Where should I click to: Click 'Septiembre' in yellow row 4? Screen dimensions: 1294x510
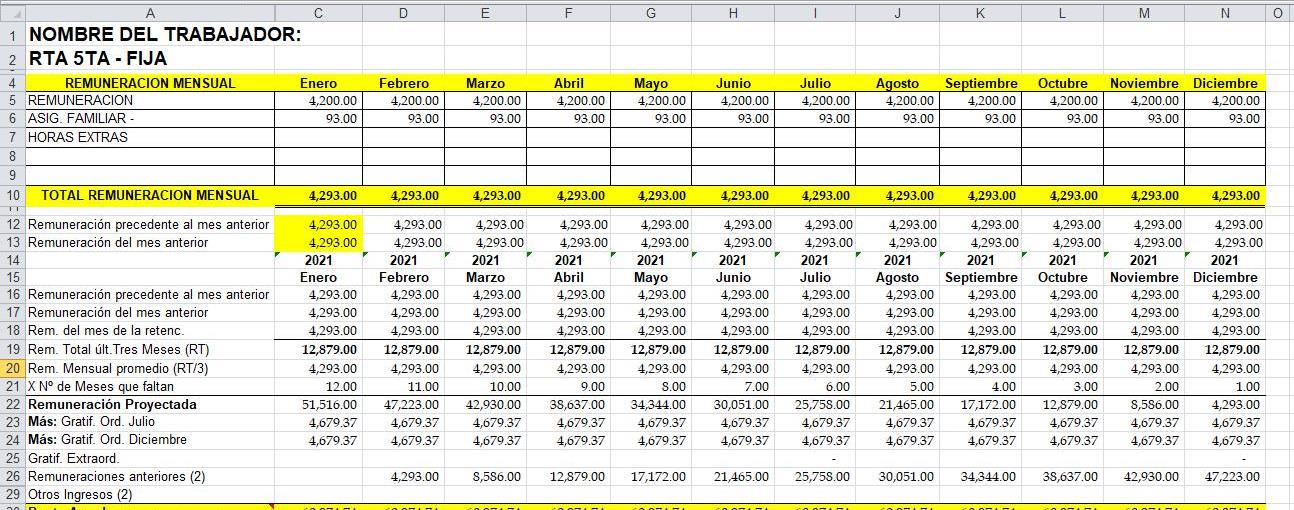pyautogui.click(x=981, y=83)
